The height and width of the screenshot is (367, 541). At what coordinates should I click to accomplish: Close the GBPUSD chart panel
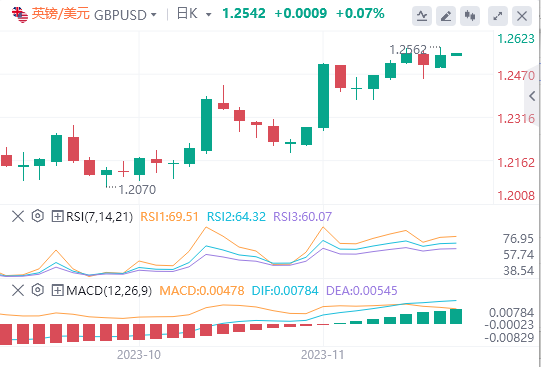pos(522,16)
